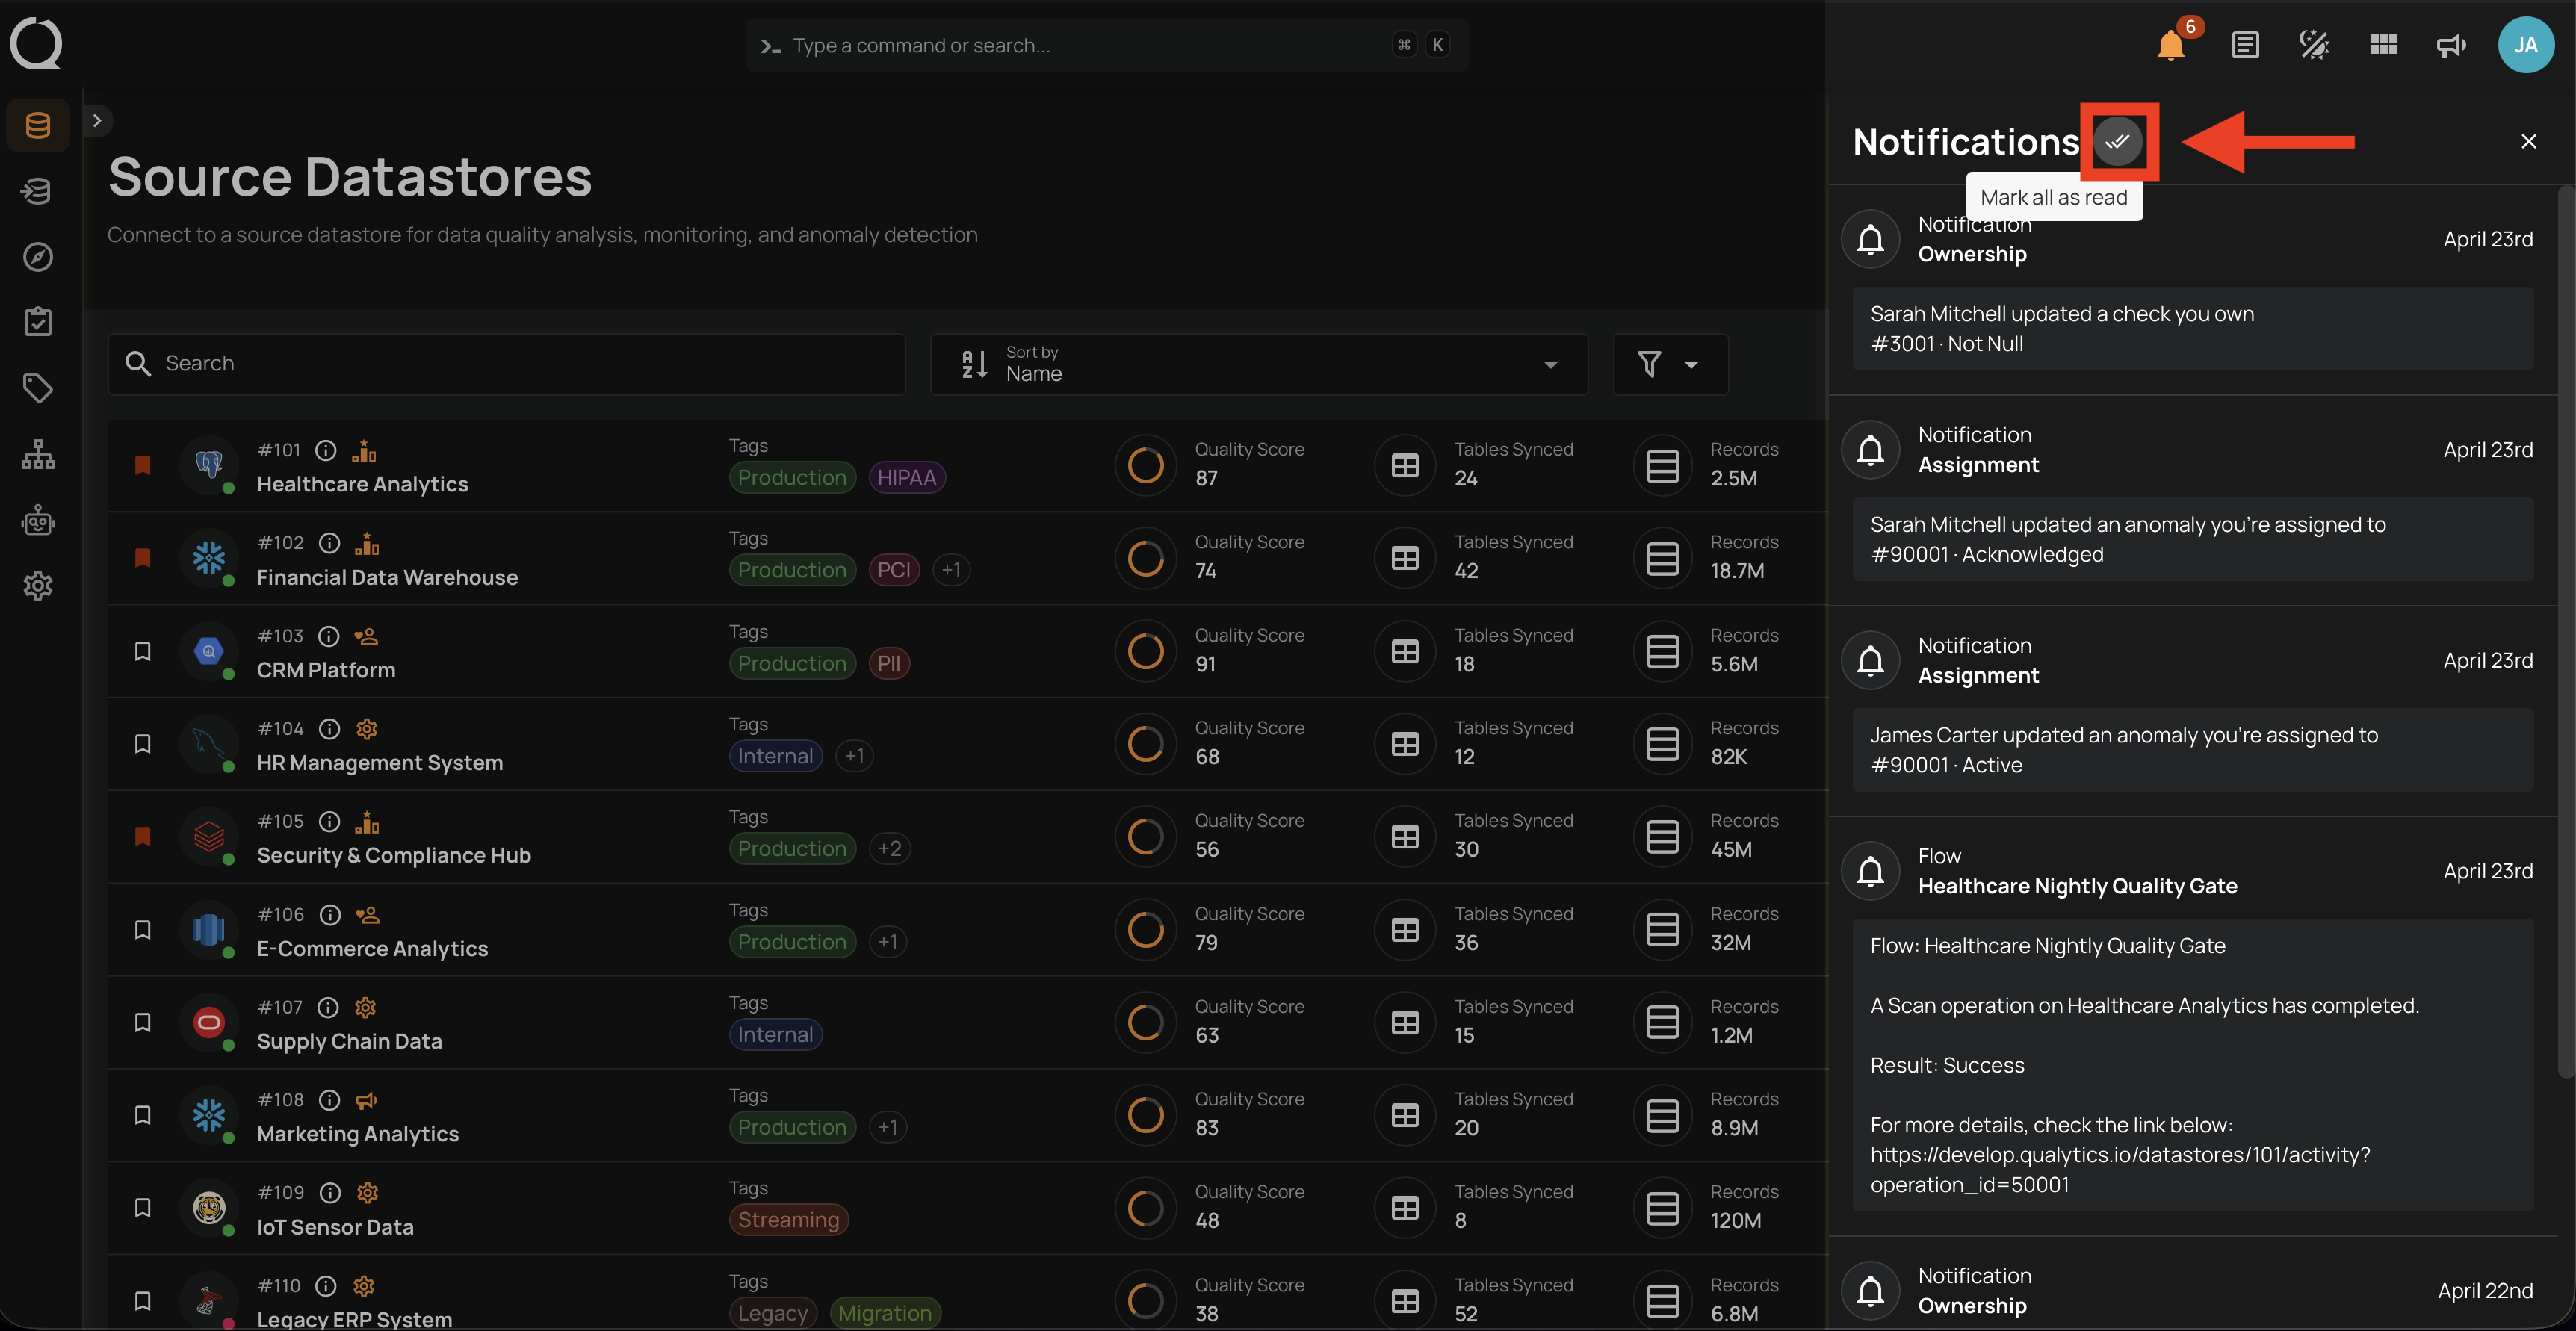Click the announcements megaphone icon in header
The height and width of the screenshot is (1331, 2576).
pos(2450,44)
